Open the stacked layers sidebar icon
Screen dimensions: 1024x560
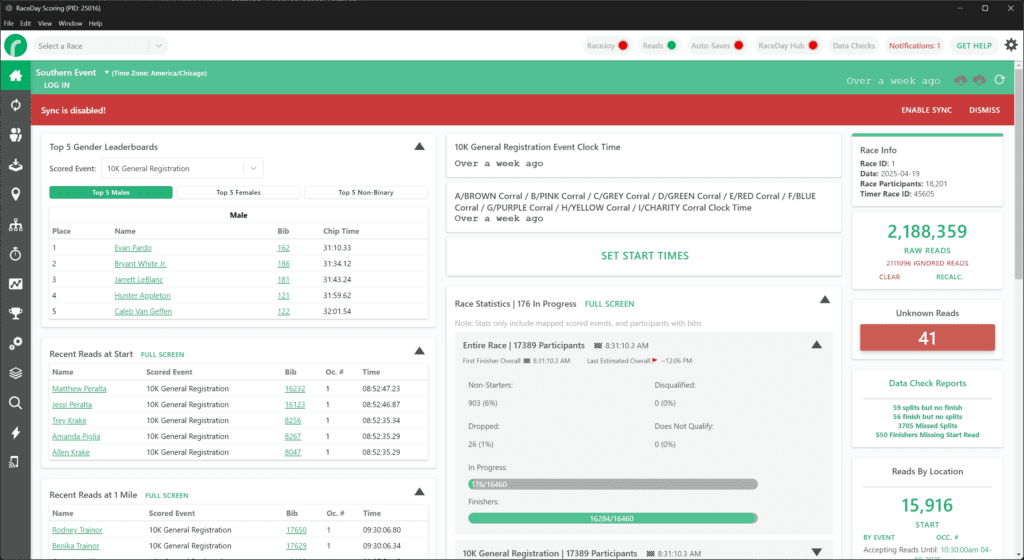[15, 373]
